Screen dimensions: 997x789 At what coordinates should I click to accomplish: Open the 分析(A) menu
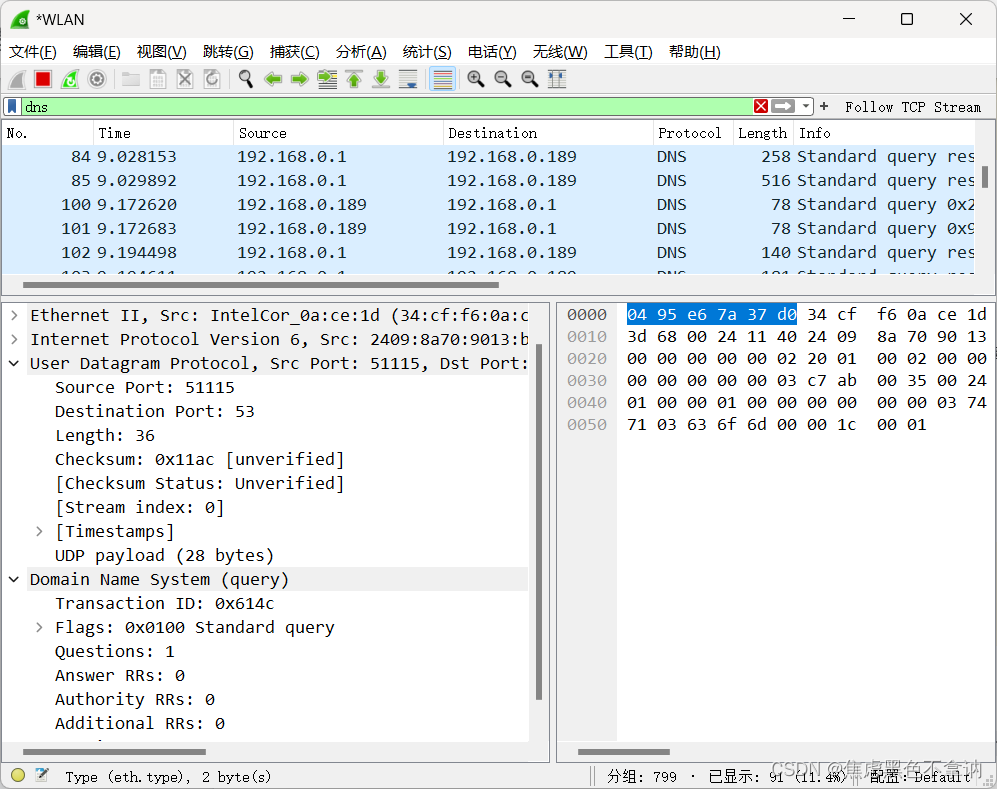(x=361, y=52)
